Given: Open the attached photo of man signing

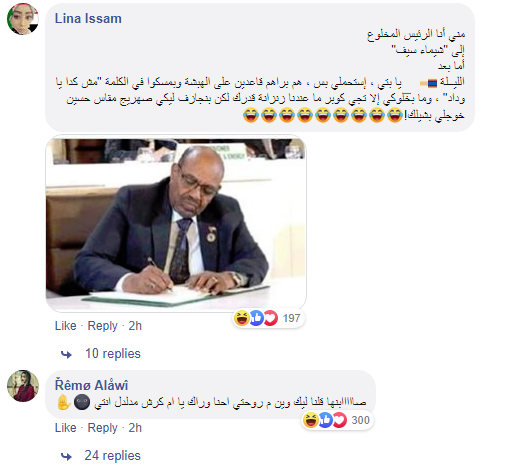Looking at the screenshot, I should [x=176, y=222].
